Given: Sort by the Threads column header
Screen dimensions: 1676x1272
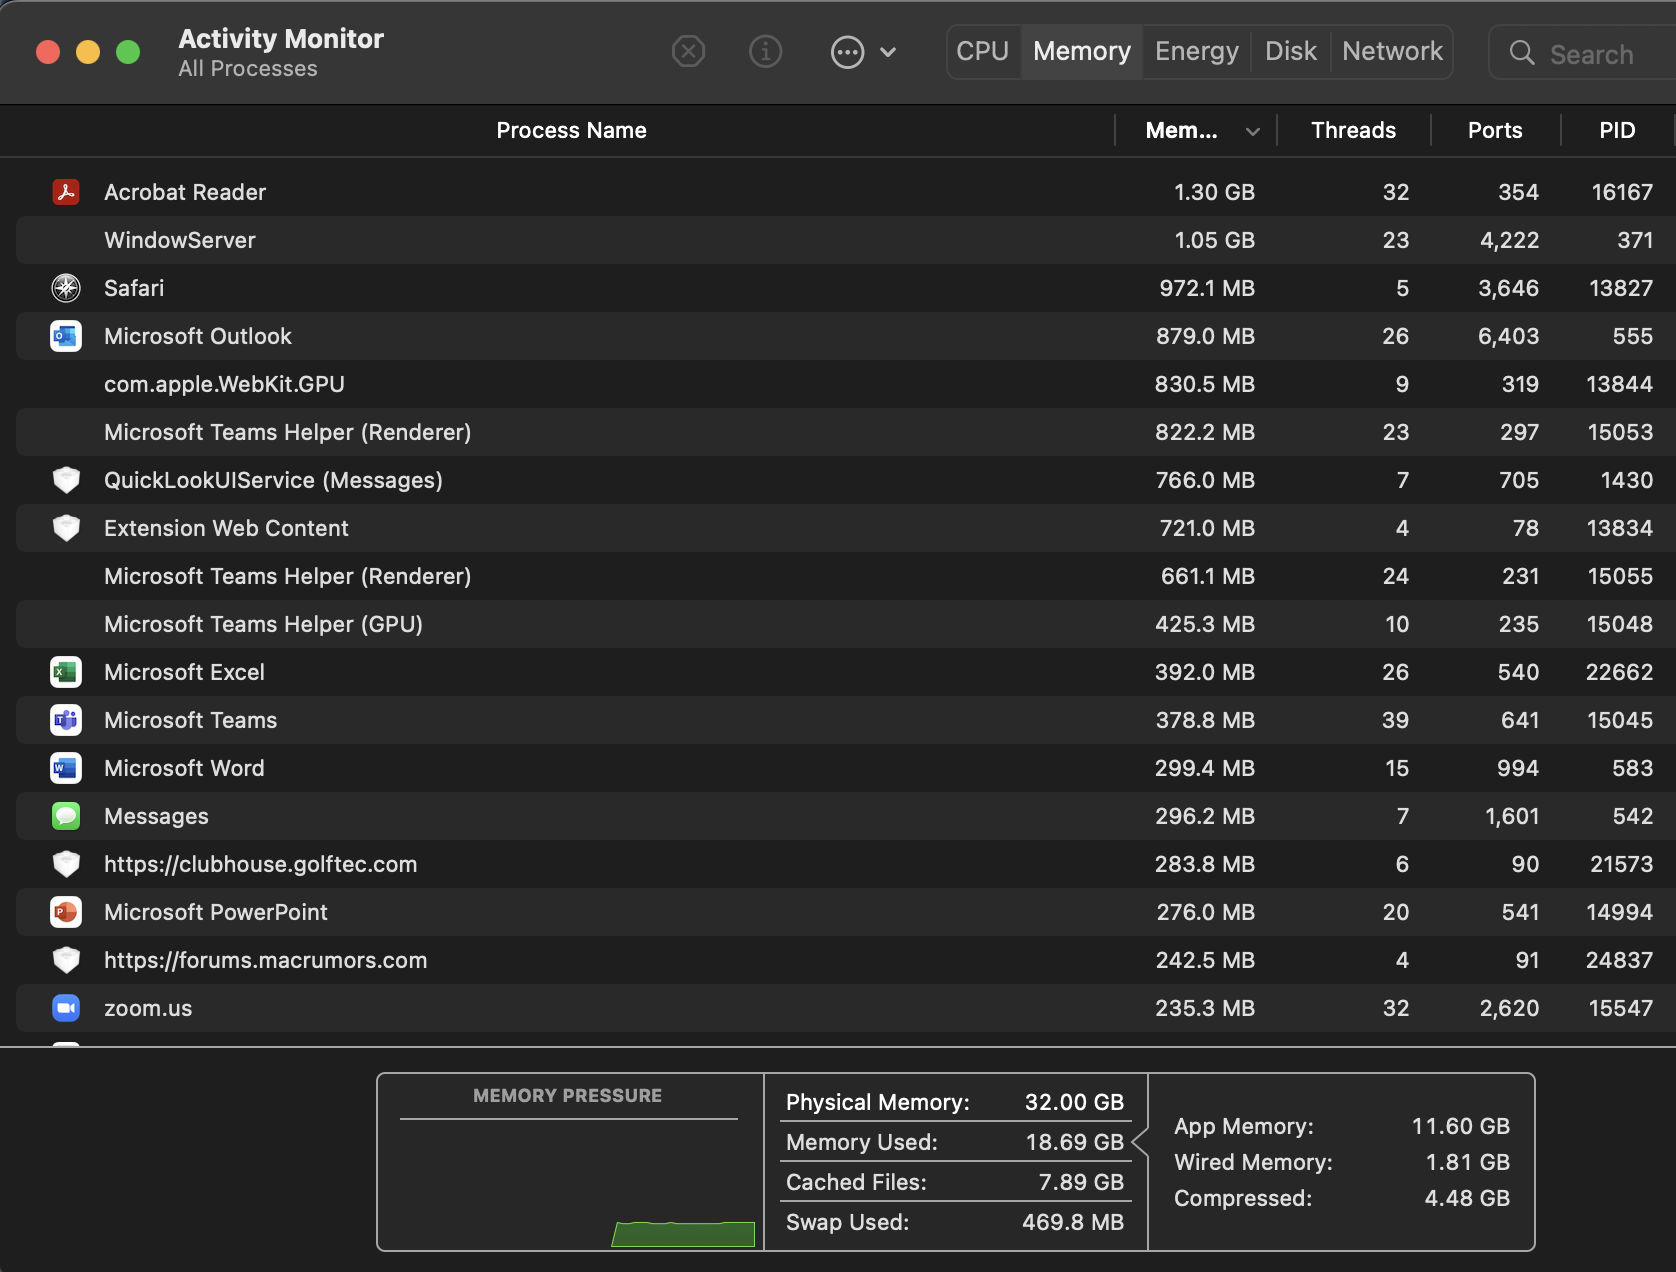Looking at the screenshot, I should tap(1352, 131).
